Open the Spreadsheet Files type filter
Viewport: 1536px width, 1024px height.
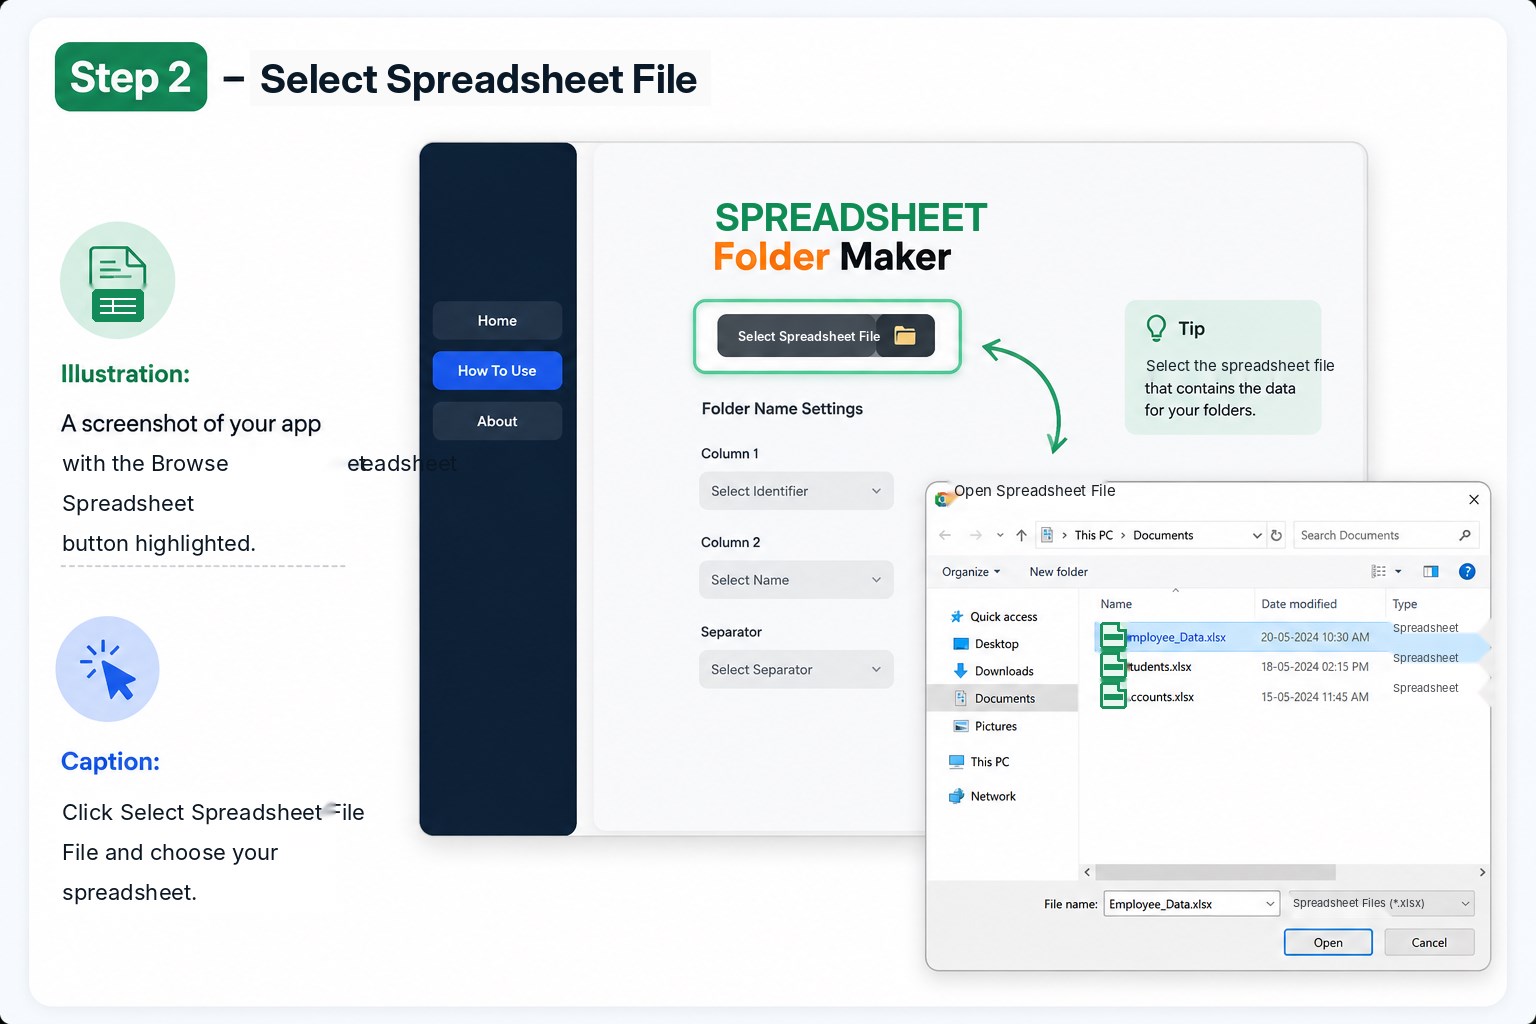tap(1381, 903)
